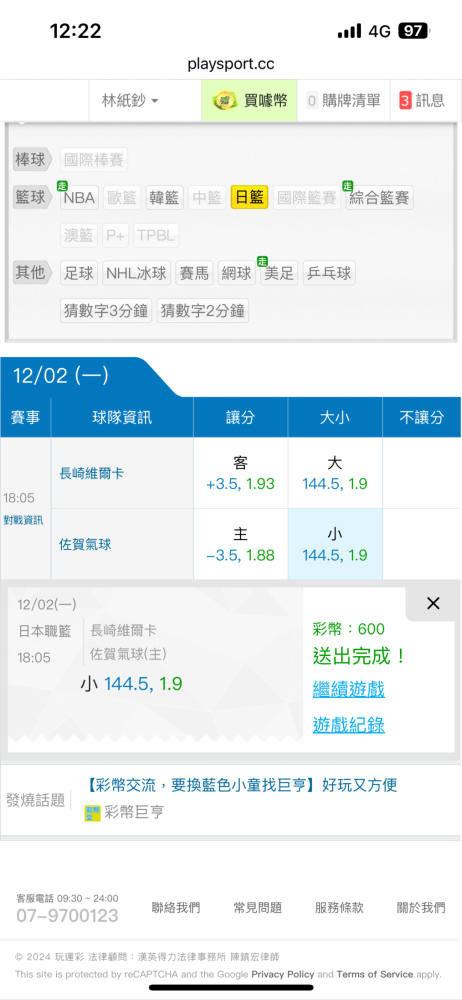Tap the battery indicator in status bar

(414, 31)
